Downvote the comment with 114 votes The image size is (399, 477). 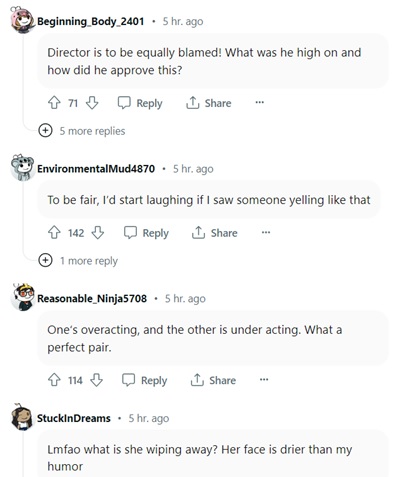click(96, 380)
